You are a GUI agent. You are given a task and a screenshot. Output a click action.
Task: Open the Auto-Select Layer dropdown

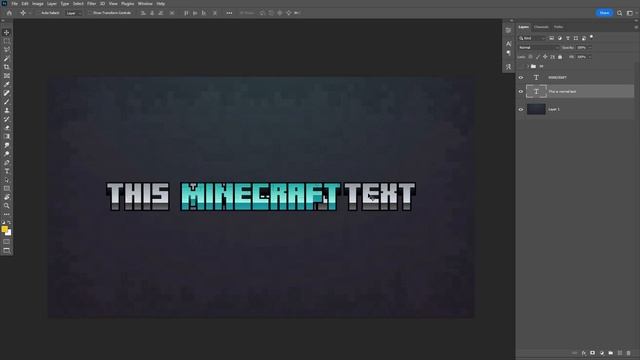[73, 13]
